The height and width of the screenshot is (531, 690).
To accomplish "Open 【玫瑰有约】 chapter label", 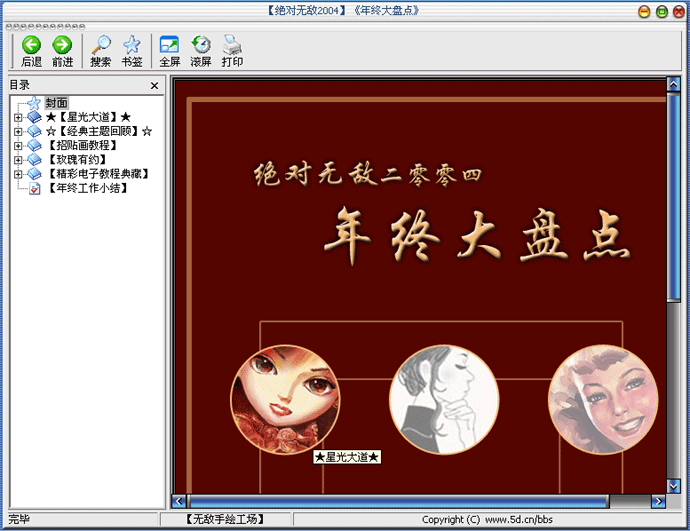I will tap(77, 159).
